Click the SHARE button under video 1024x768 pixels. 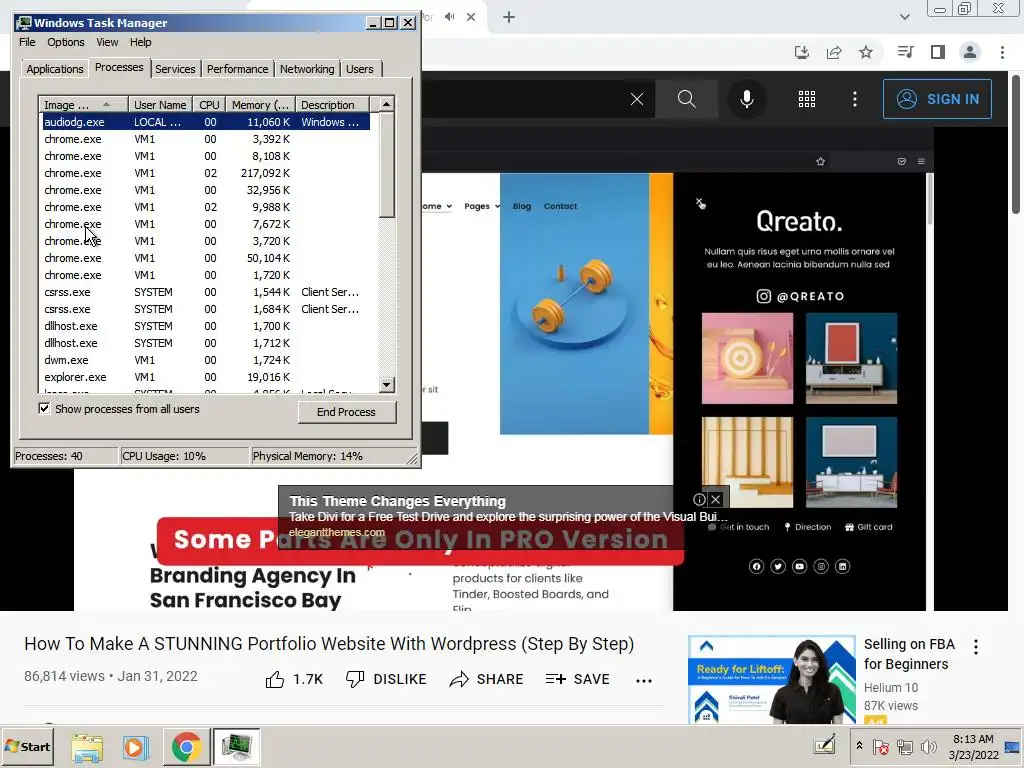tap(487, 679)
